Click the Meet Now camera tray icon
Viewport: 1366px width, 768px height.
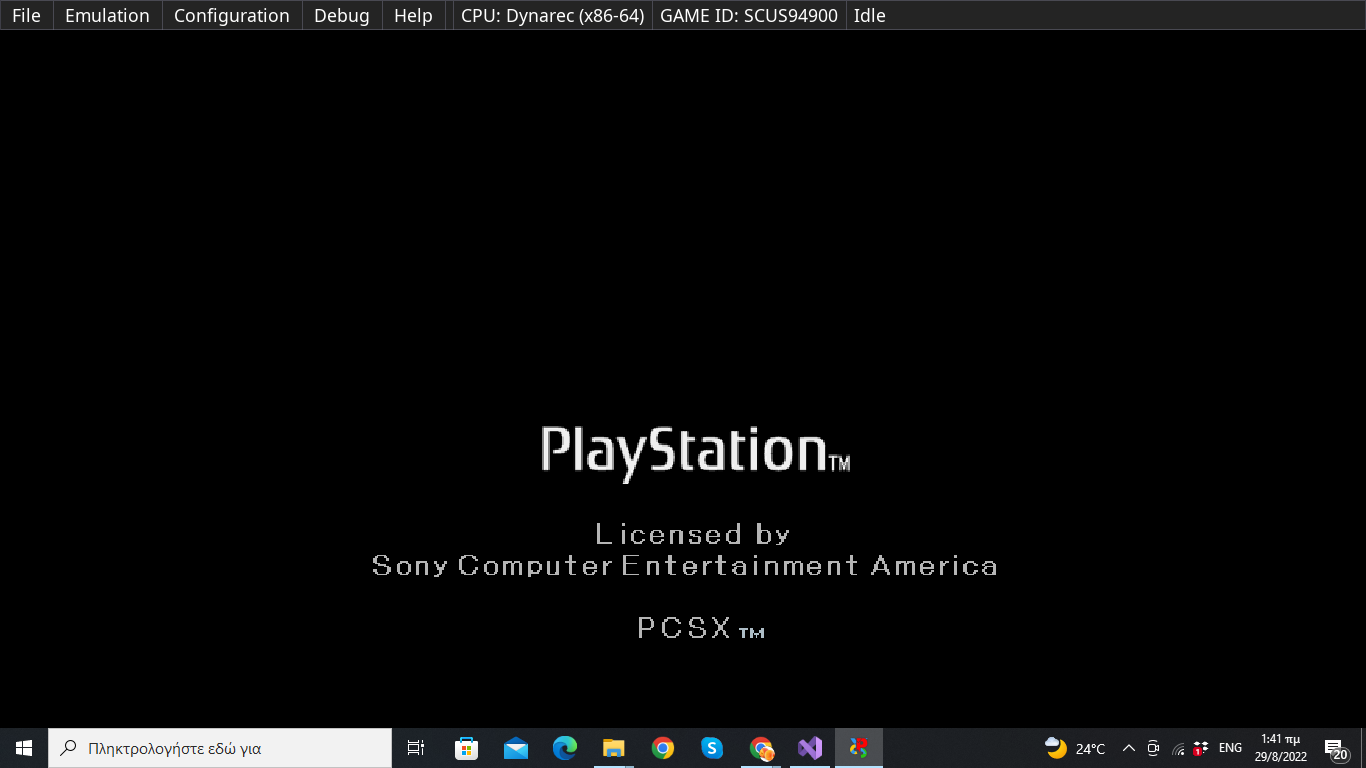[x=1153, y=748]
